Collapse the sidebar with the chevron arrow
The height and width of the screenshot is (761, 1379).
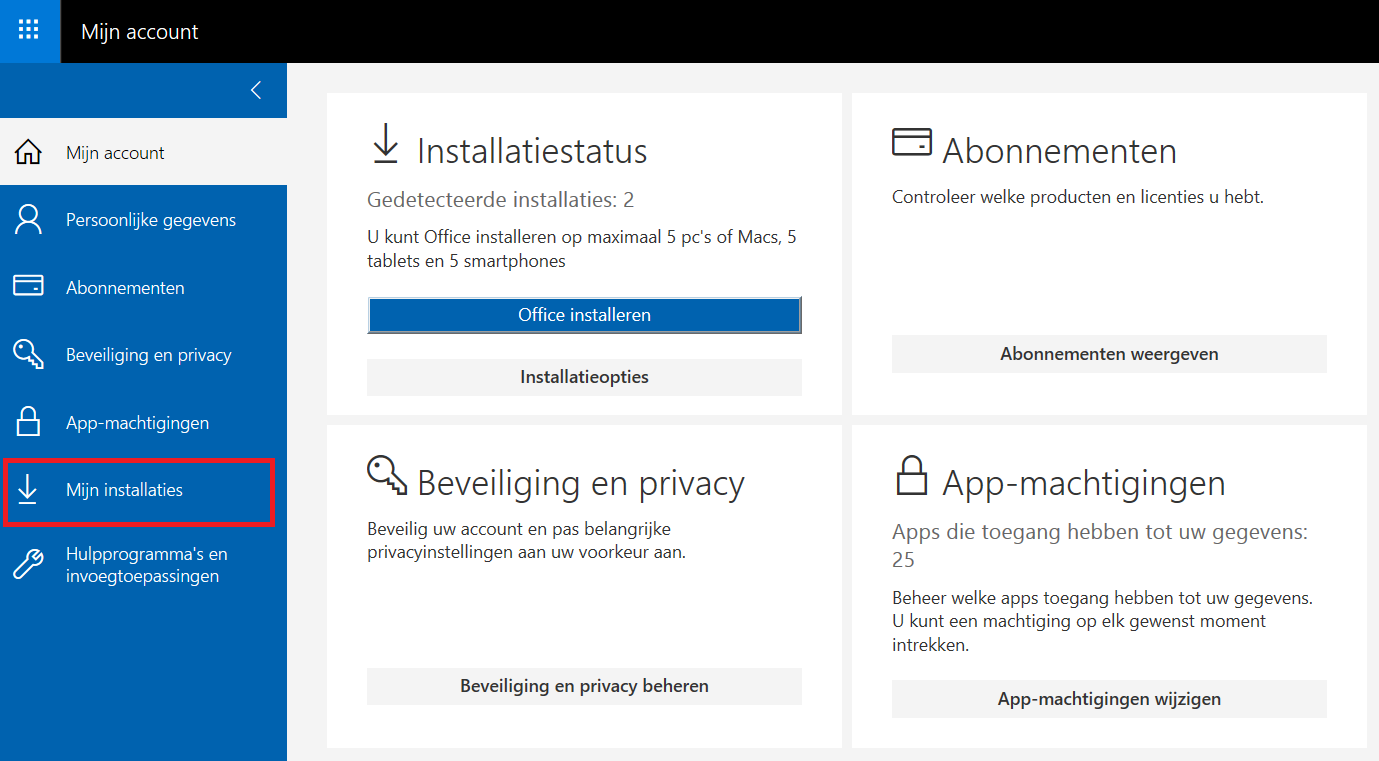click(x=256, y=90)
